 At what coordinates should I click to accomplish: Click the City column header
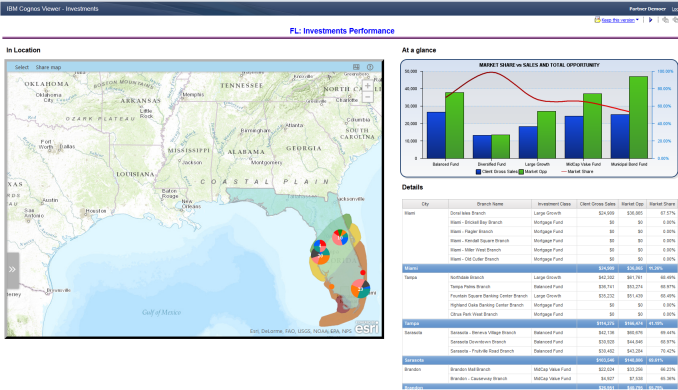(425, 204)
